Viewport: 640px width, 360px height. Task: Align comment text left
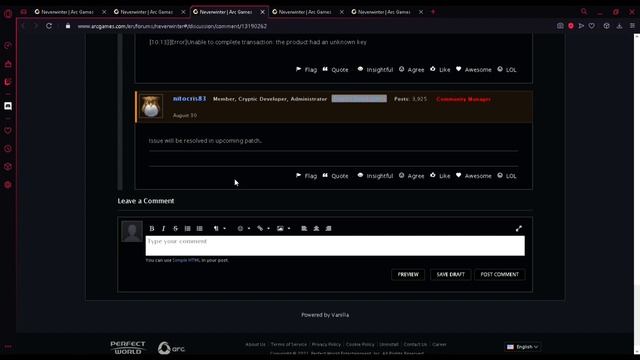tap(304, 229)
